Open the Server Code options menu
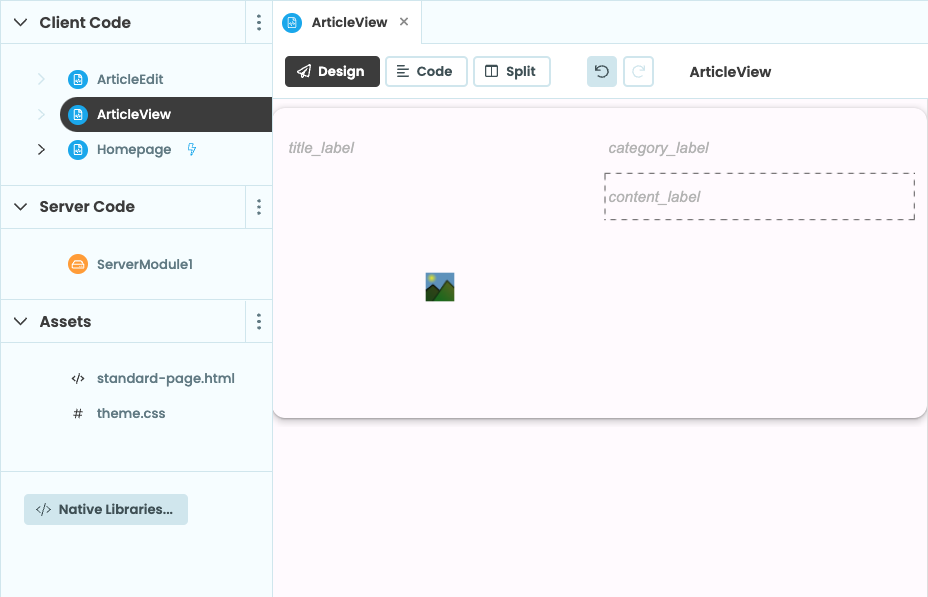 click(x=259, y=206)
